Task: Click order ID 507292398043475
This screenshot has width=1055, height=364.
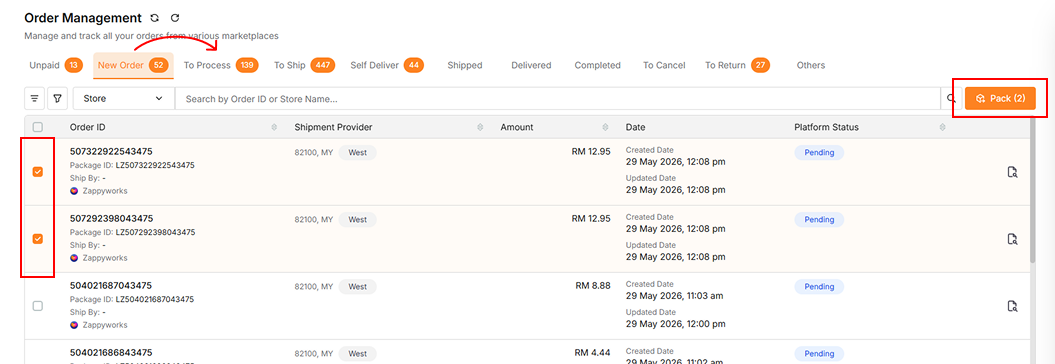Action: point(111,218)
